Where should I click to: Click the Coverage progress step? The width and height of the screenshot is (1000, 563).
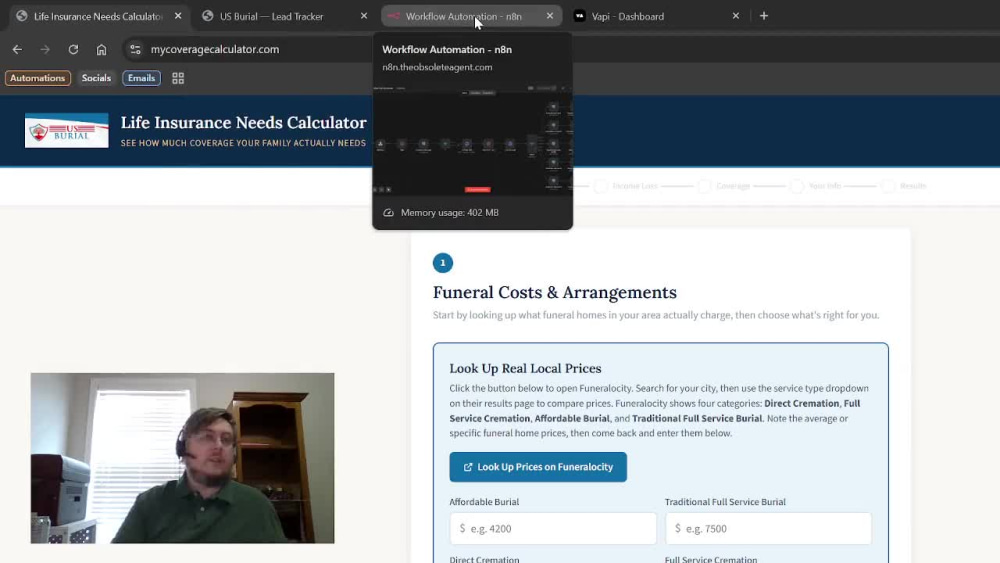tap(724, 186)
